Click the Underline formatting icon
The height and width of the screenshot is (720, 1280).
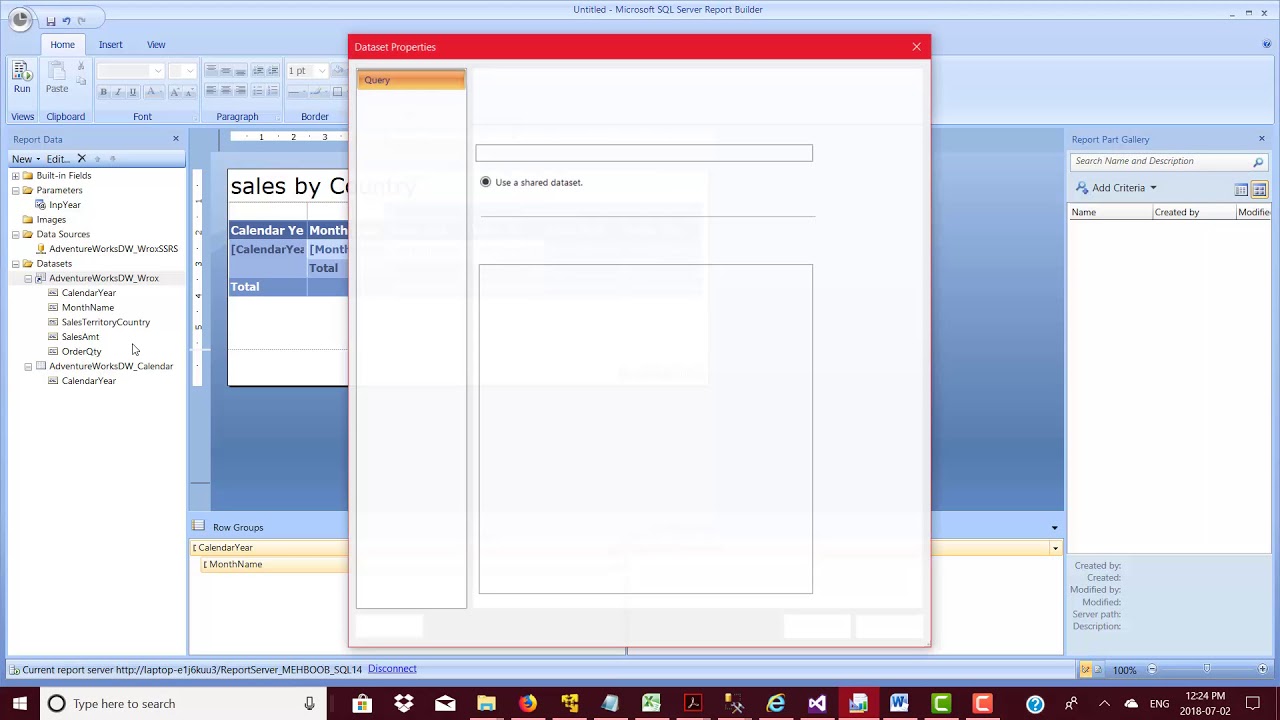(133, 92)
